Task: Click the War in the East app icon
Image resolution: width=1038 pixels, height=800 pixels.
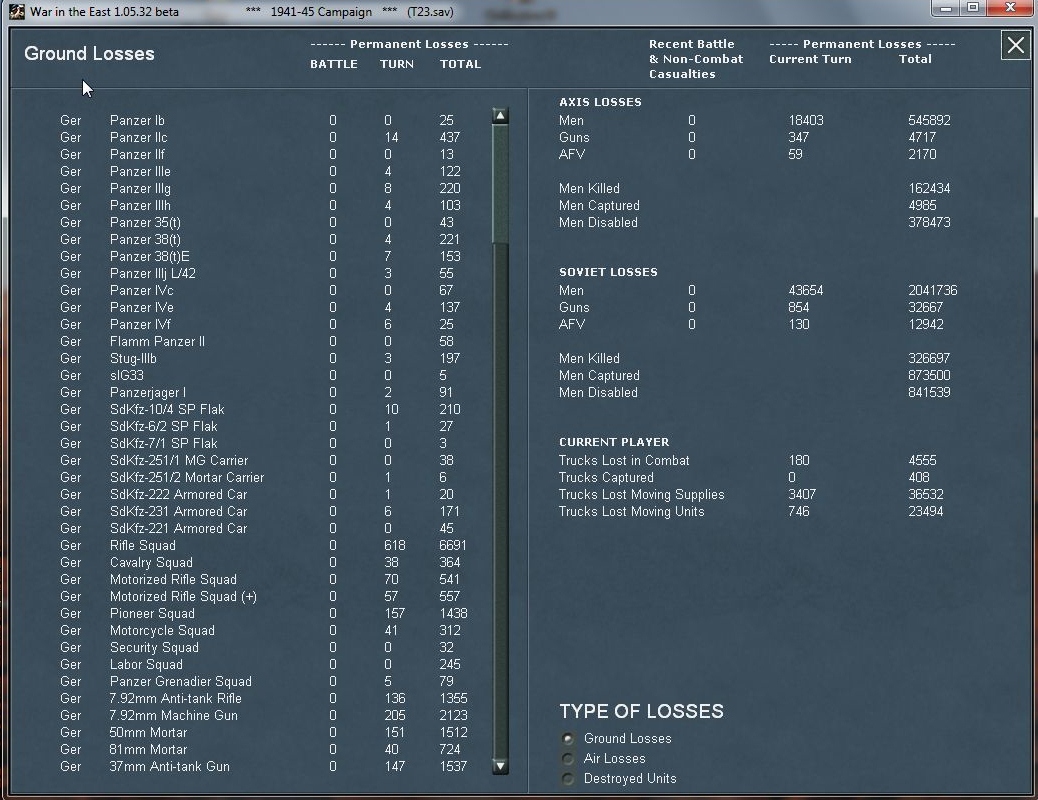Action: click(x=17, y=11)
